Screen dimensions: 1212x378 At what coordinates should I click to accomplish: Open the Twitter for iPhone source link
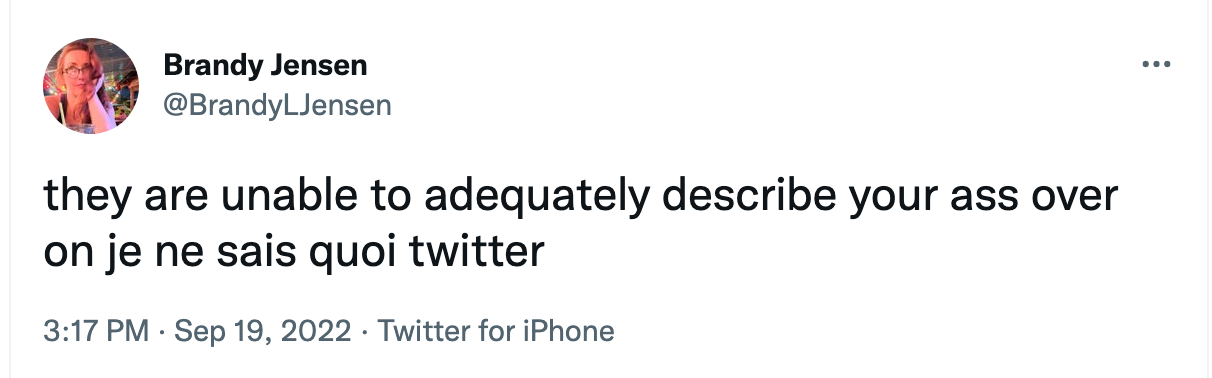click(x=495, y=330)
